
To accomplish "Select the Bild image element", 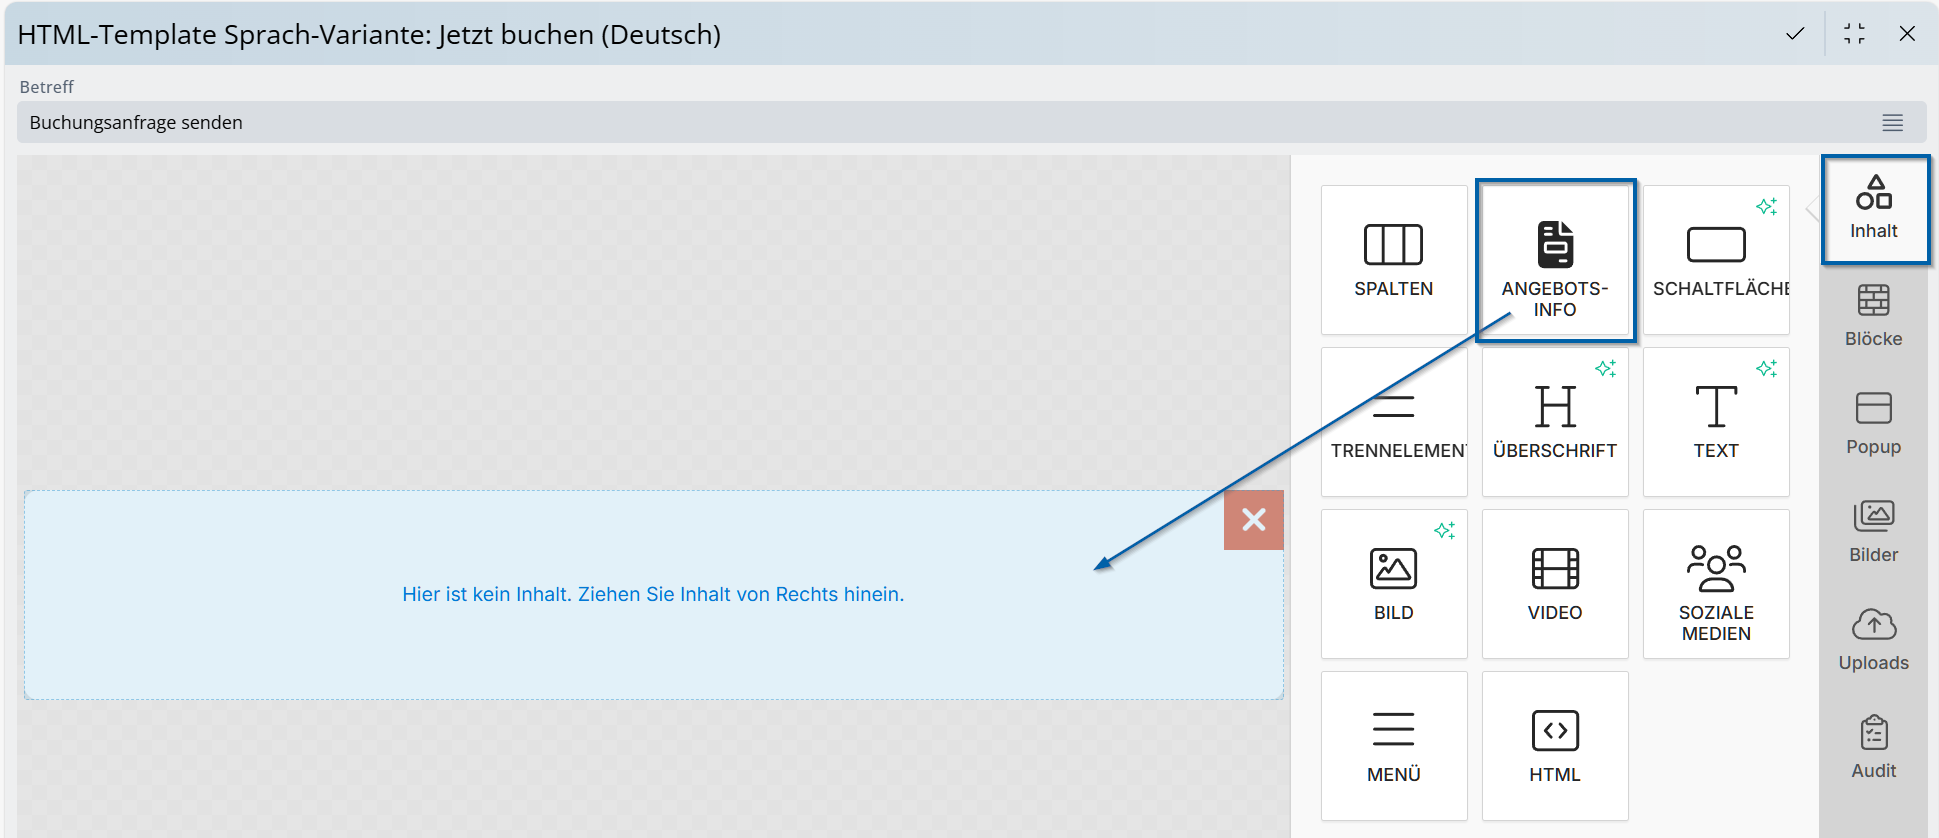I will [x=1393, y=584].
